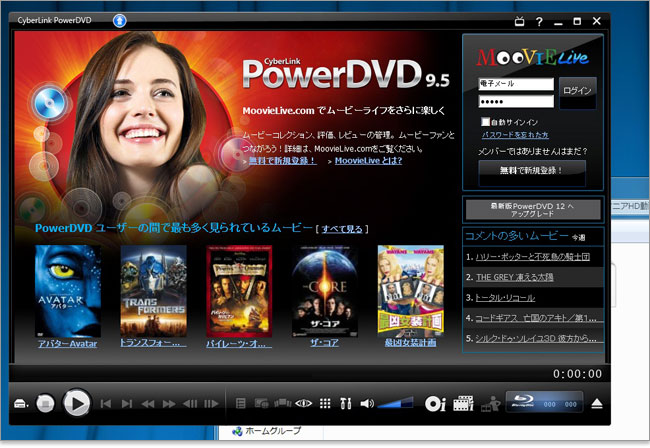Click the Movie Collection film icon
The height and width of the screenshot is (448, 650).
click(x=462, y=403)
